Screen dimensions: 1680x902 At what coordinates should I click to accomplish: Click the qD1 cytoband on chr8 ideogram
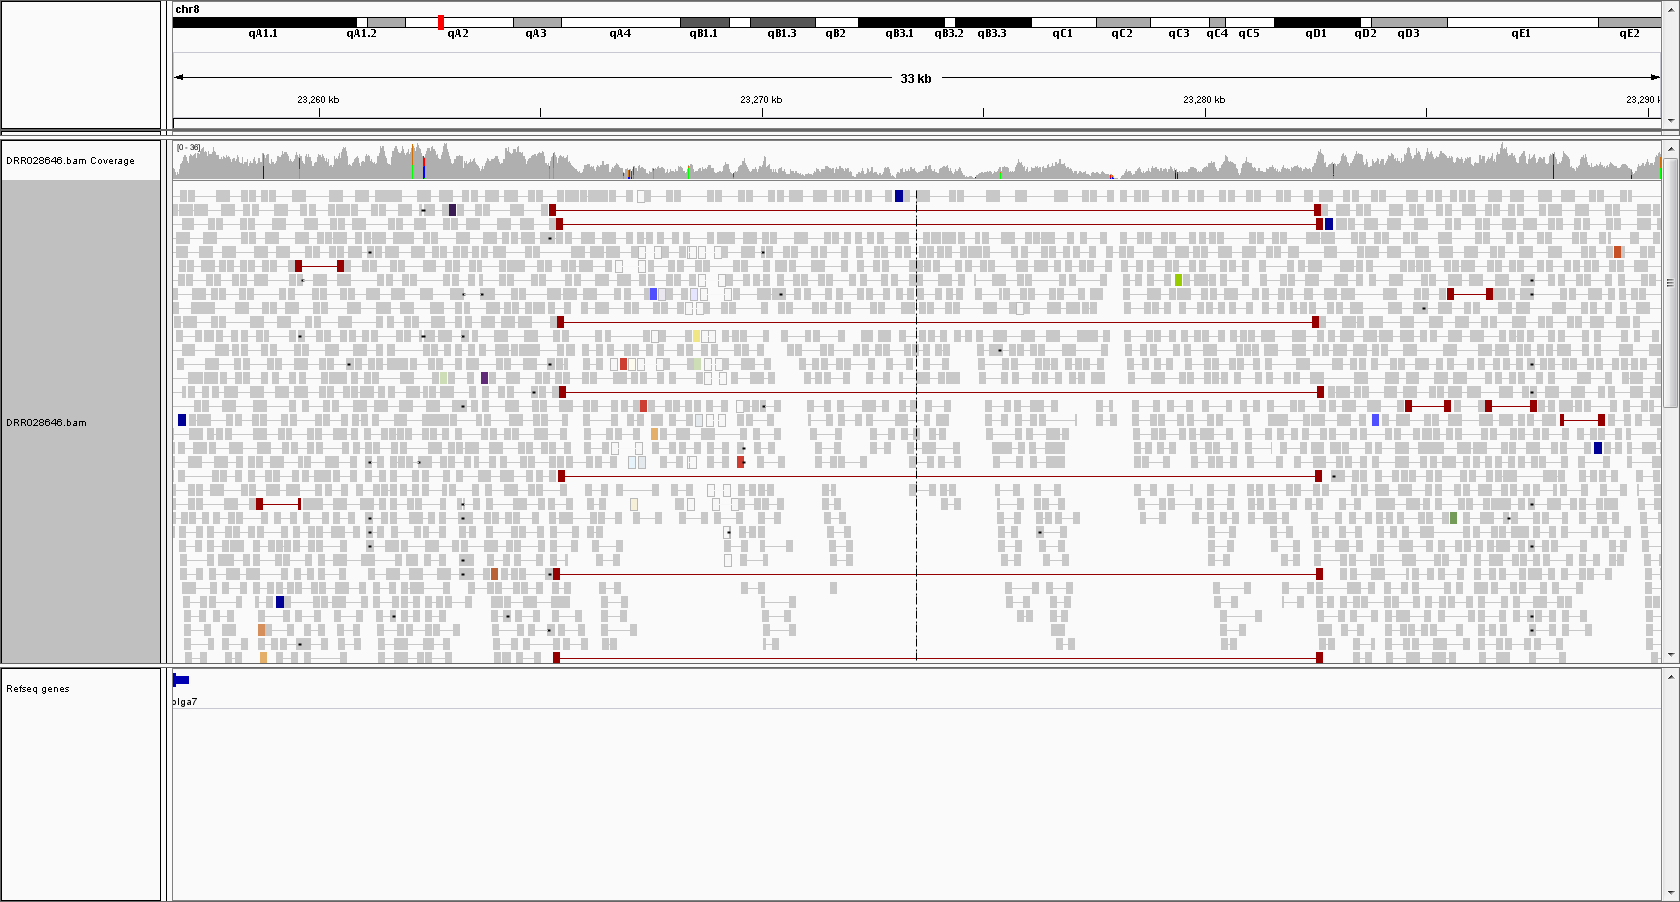[x=1316, y=22]
